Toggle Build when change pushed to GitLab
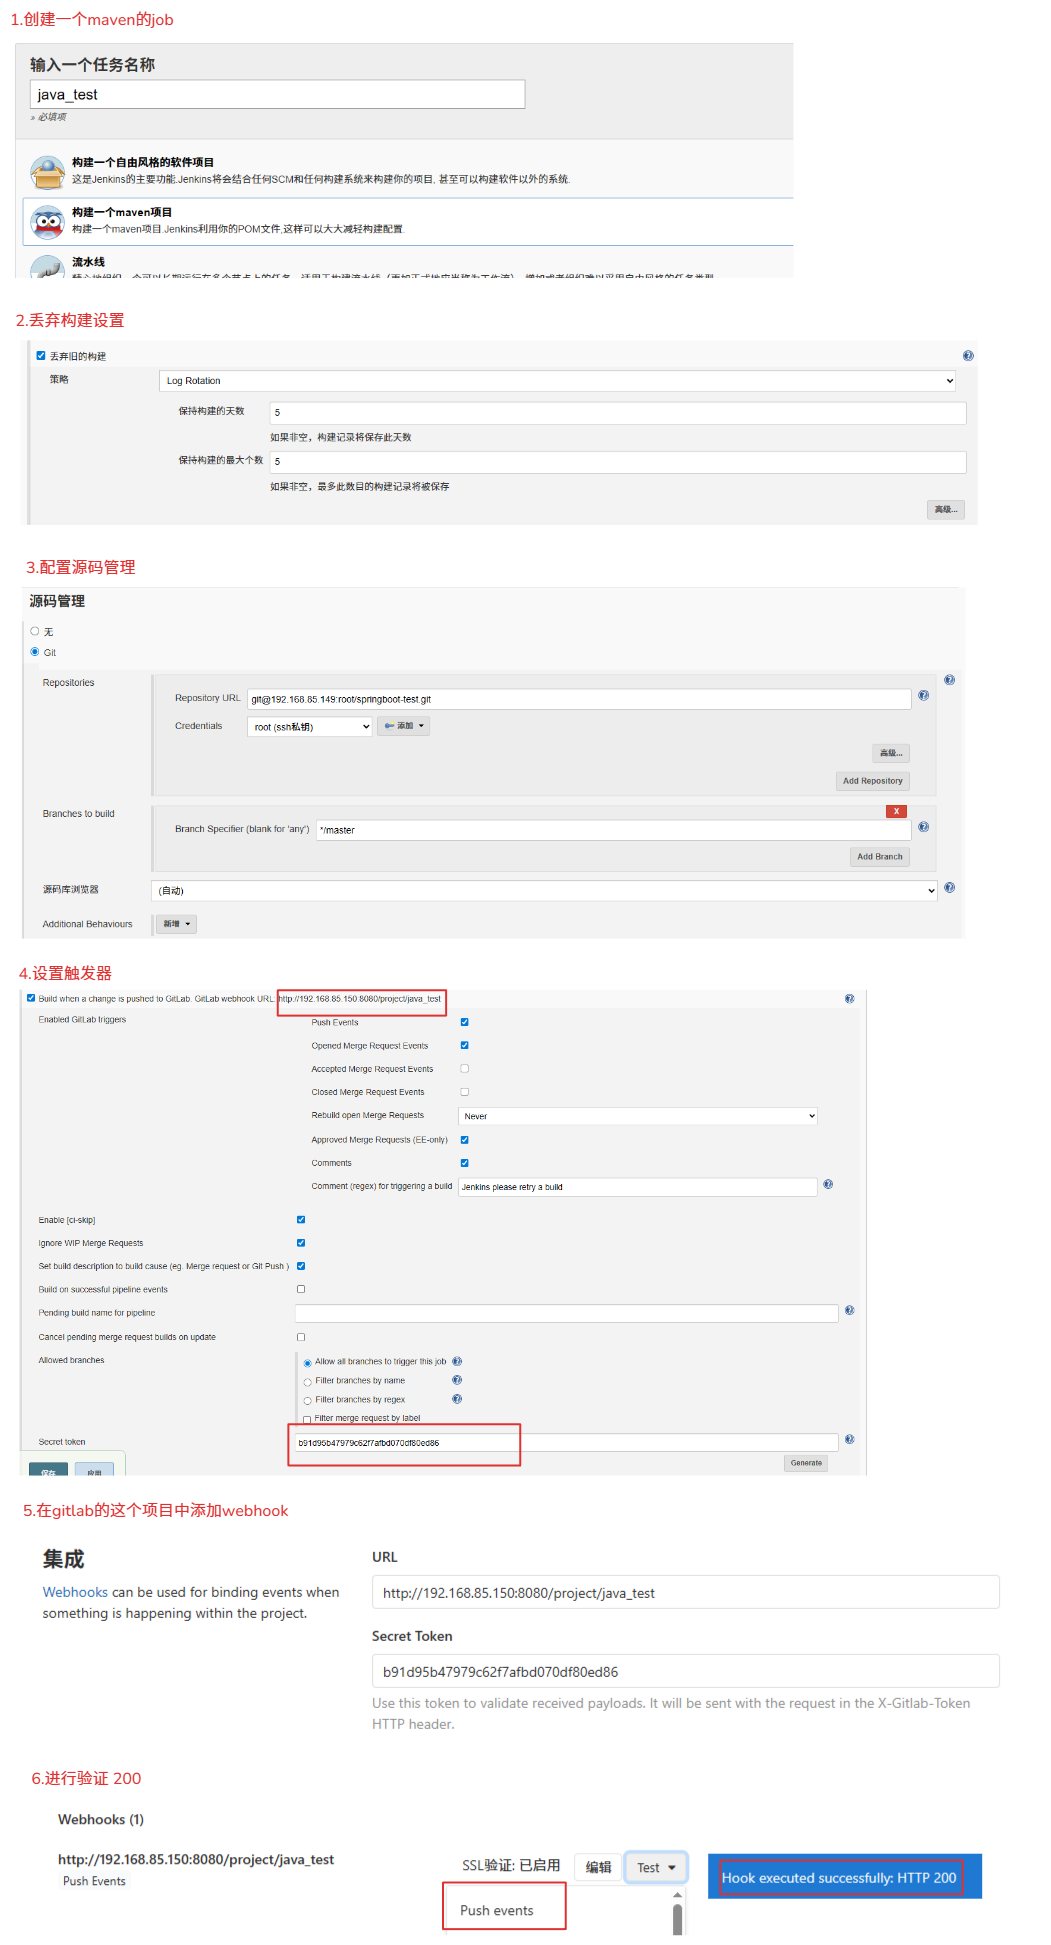1051x1945 pixels. 31,998
